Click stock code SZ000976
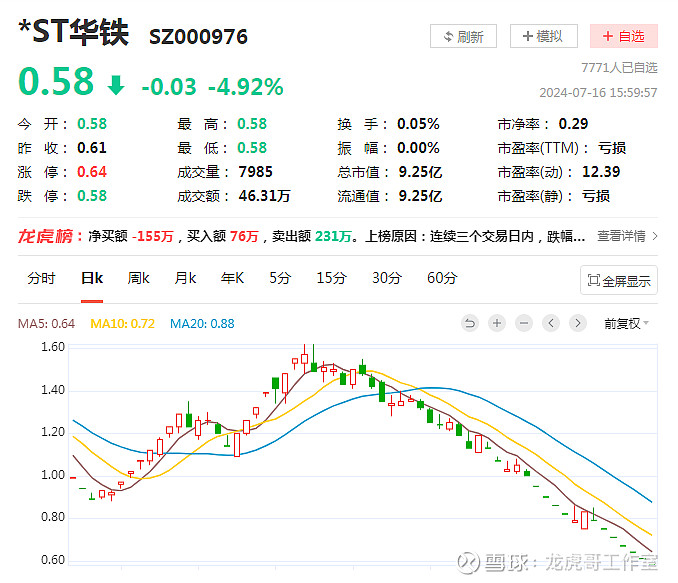This screenshot has width=678, height=583. pos(198,37)
